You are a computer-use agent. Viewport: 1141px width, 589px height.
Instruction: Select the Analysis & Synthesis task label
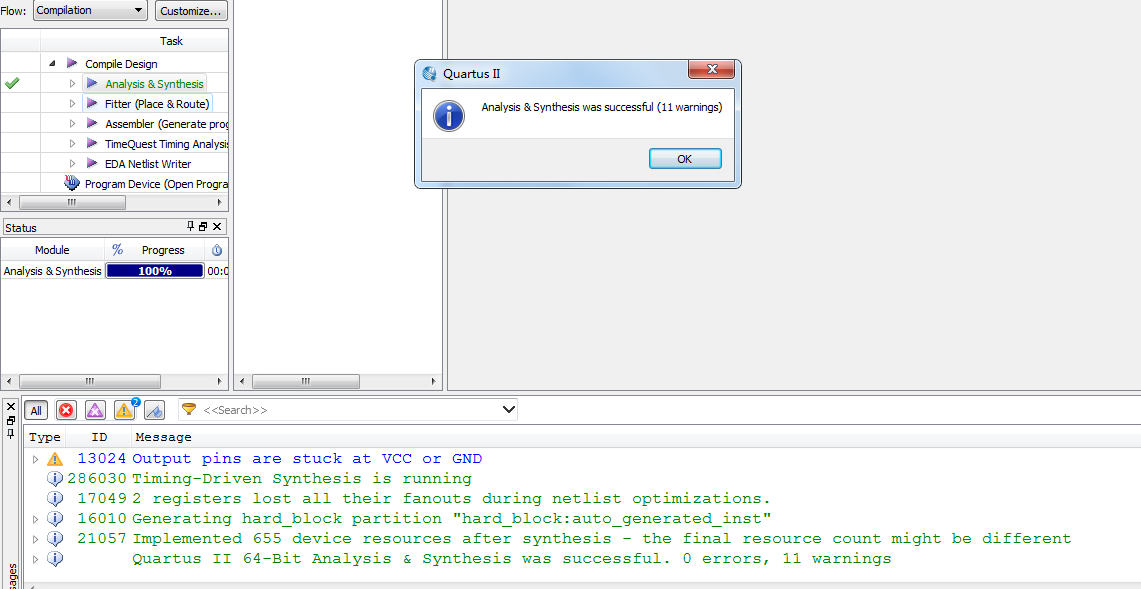tap(154, 84)
